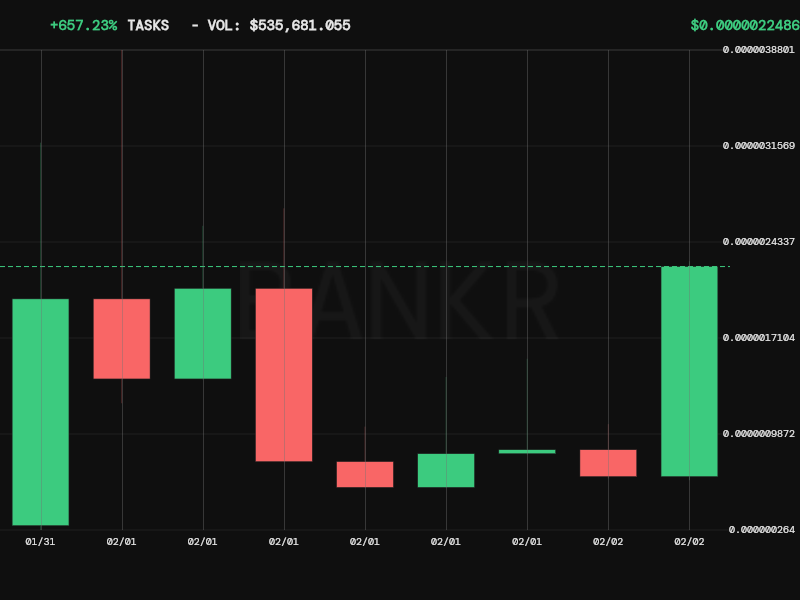Click the 0.000000264 price axis label
The width and height of the screenshot is (800, 600).
point(761,530)
